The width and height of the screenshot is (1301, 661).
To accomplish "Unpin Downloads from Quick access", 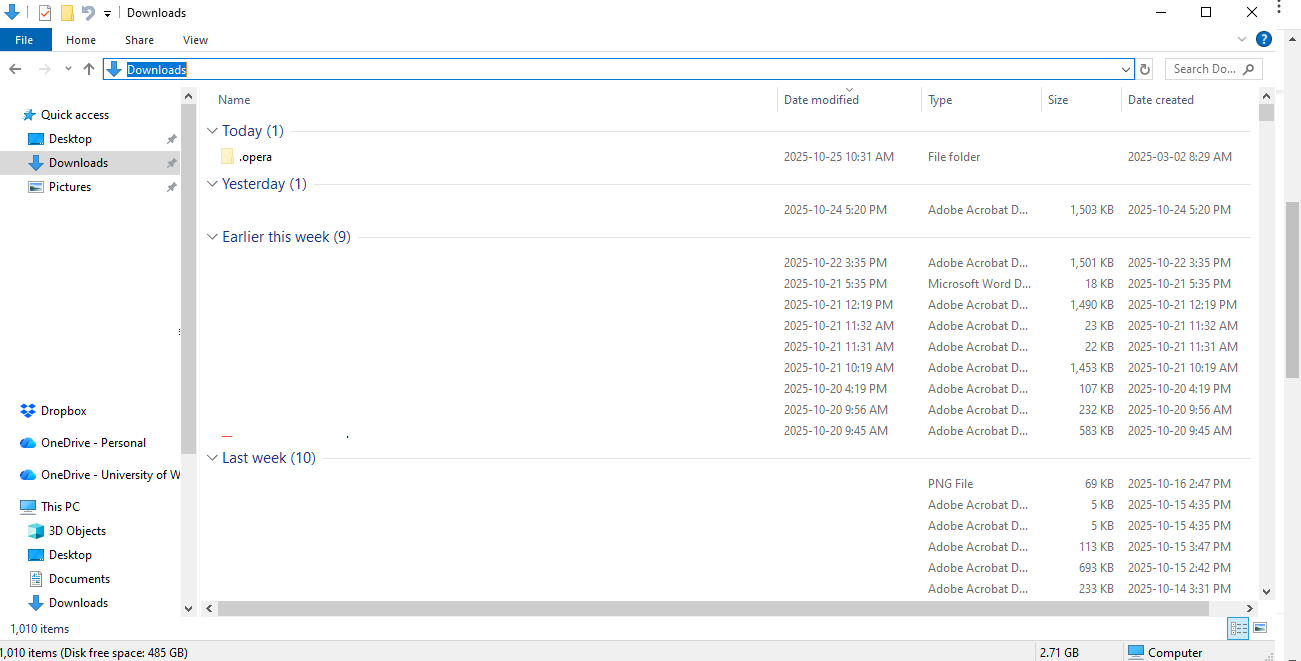I will [x=171, y=162].
